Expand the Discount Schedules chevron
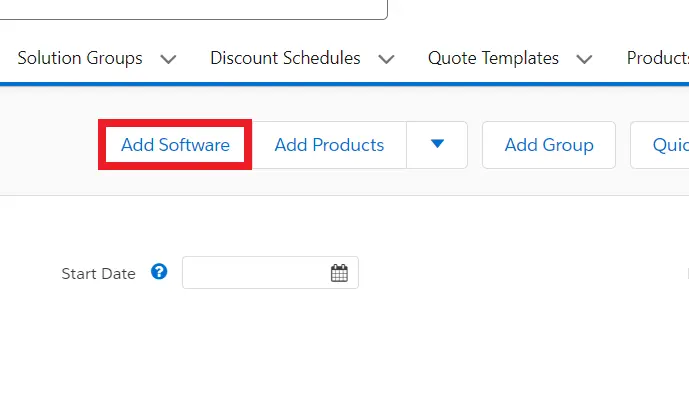Viewport: 689px width, 398px height. coord(386,59)
